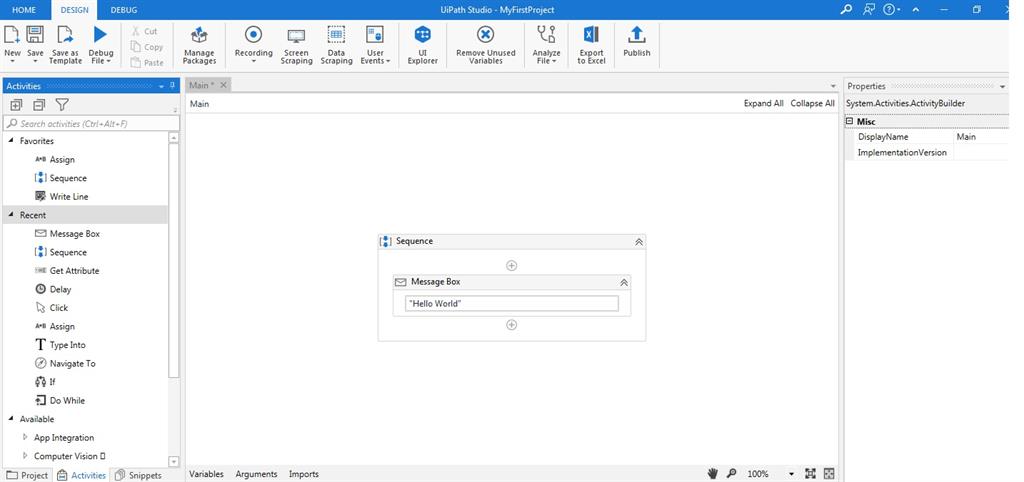Edit the DisplayName property value
This screenshot has height=482, width=1024.
point(982,137)
